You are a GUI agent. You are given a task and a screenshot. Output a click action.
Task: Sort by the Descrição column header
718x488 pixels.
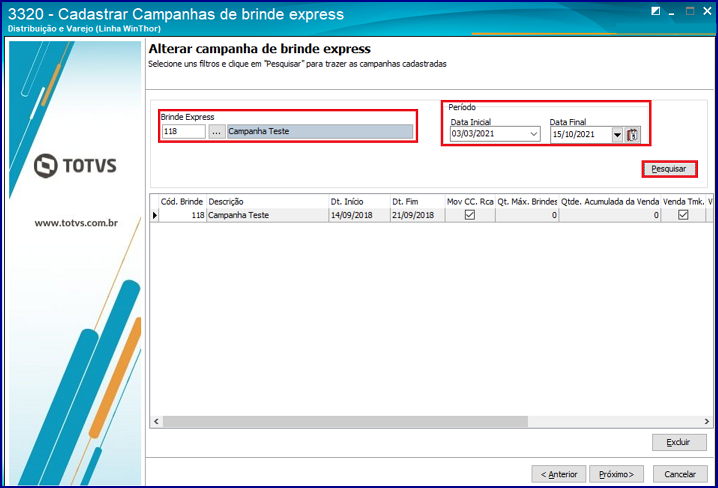[x=267, y=201]
